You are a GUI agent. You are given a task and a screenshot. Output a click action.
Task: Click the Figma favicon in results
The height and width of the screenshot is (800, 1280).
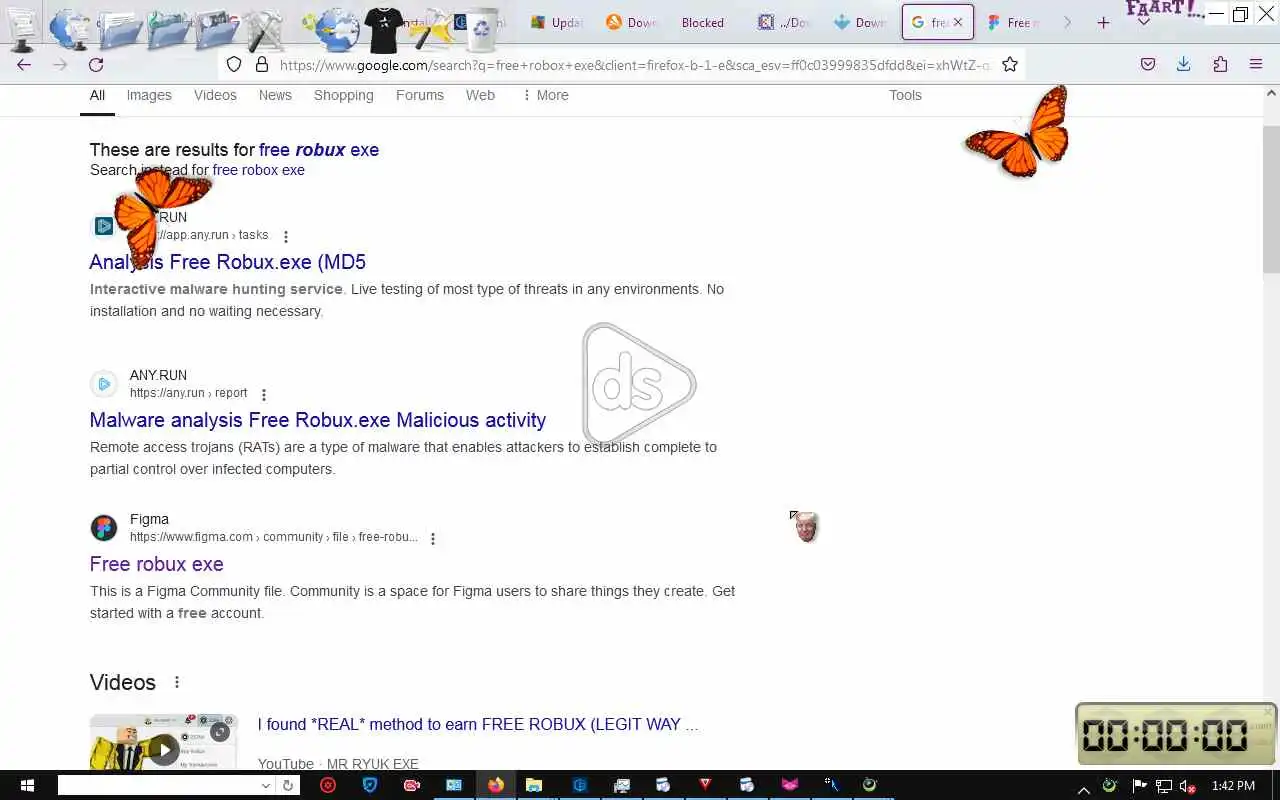[x=104, y=527]
